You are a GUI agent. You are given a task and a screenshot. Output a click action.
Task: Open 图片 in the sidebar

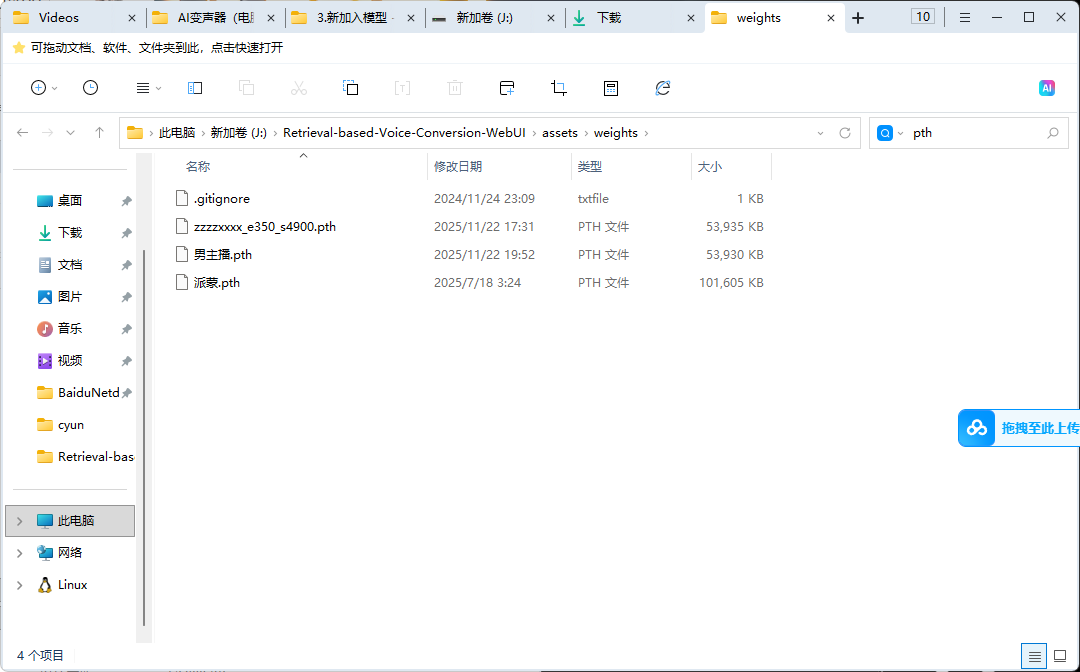[70, 297]
